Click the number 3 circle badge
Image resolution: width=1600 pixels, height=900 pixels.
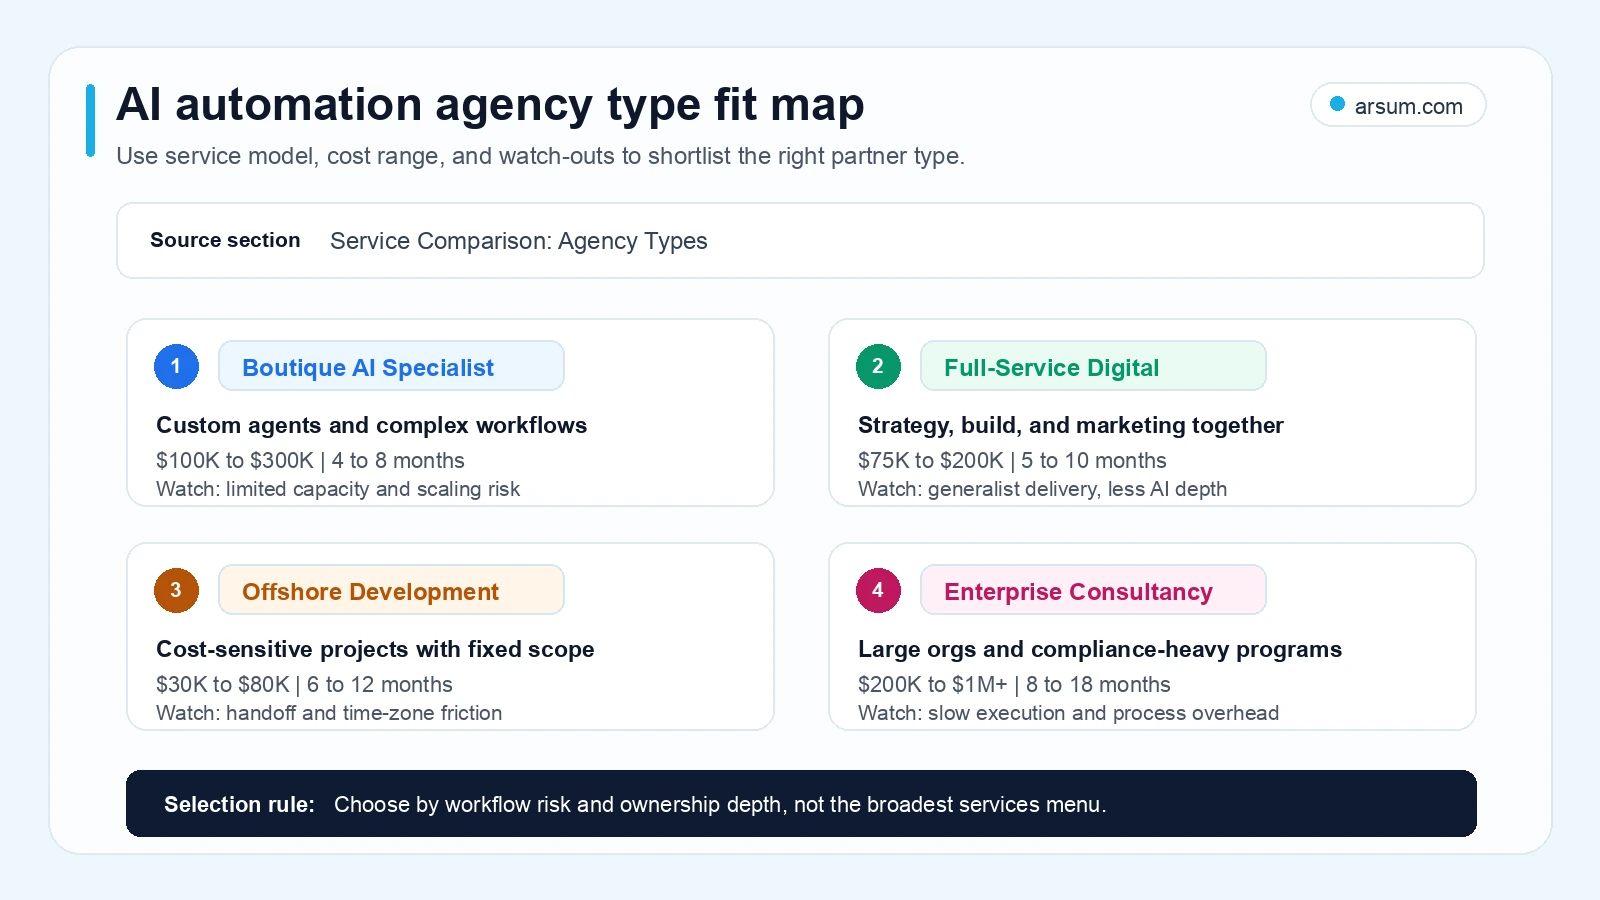pos(176,590)
